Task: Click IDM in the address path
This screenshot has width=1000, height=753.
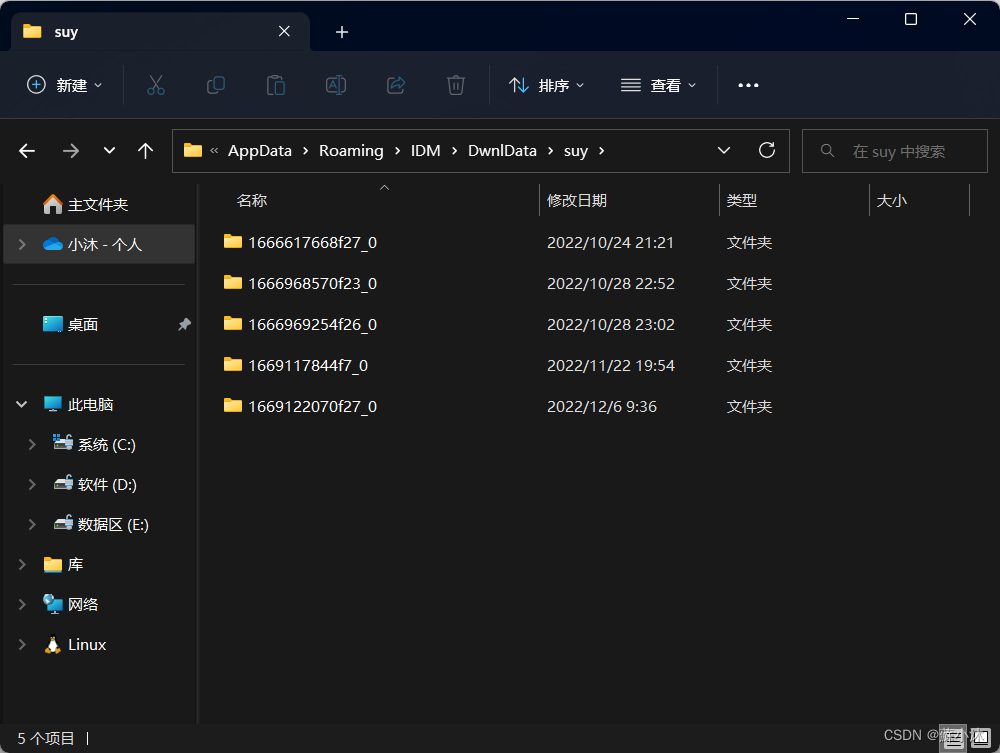Action: [x=425, y=150]
